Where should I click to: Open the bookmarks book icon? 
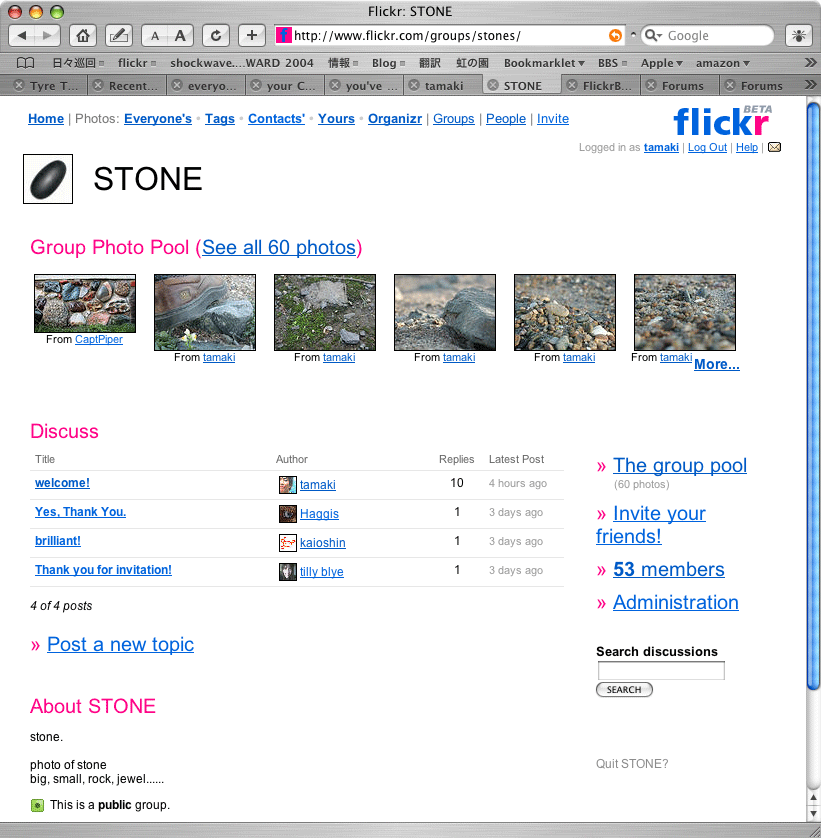pos(25,62)
